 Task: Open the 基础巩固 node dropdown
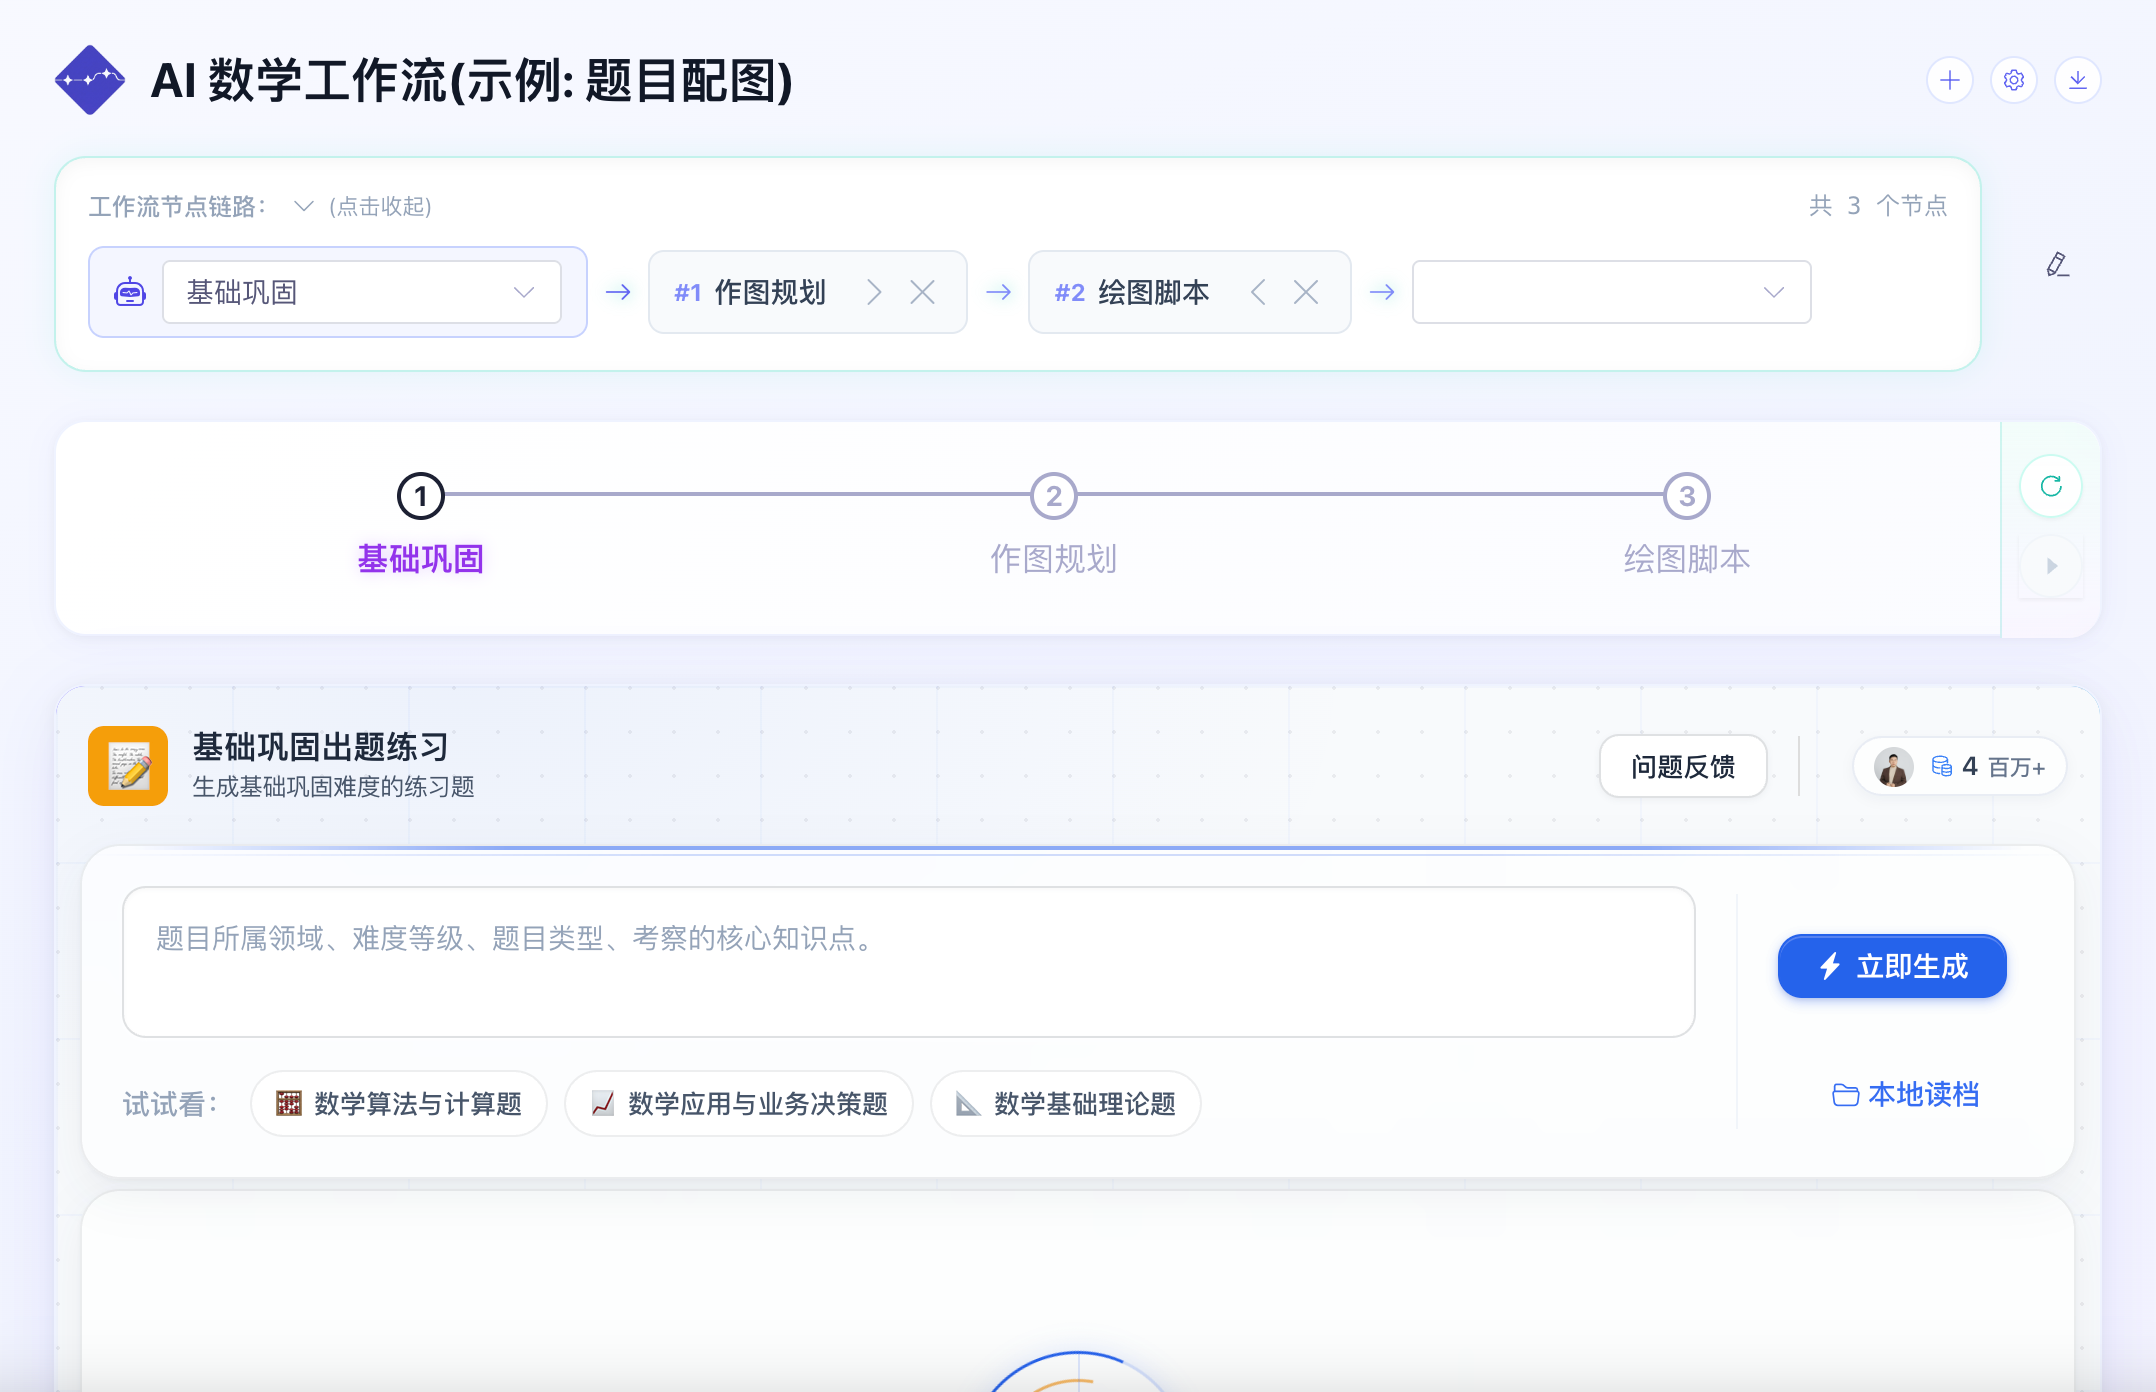click(362, 292)
